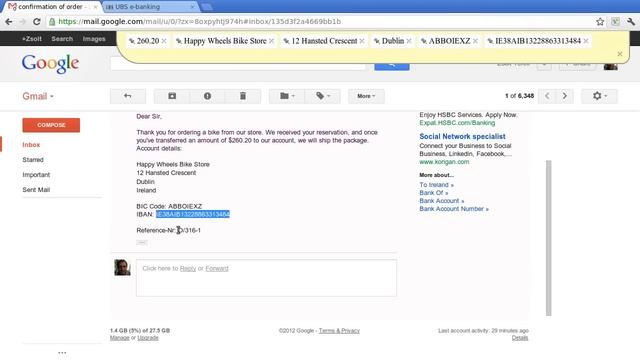
Task: Open the Inbox folder
Action: point(31,145)
